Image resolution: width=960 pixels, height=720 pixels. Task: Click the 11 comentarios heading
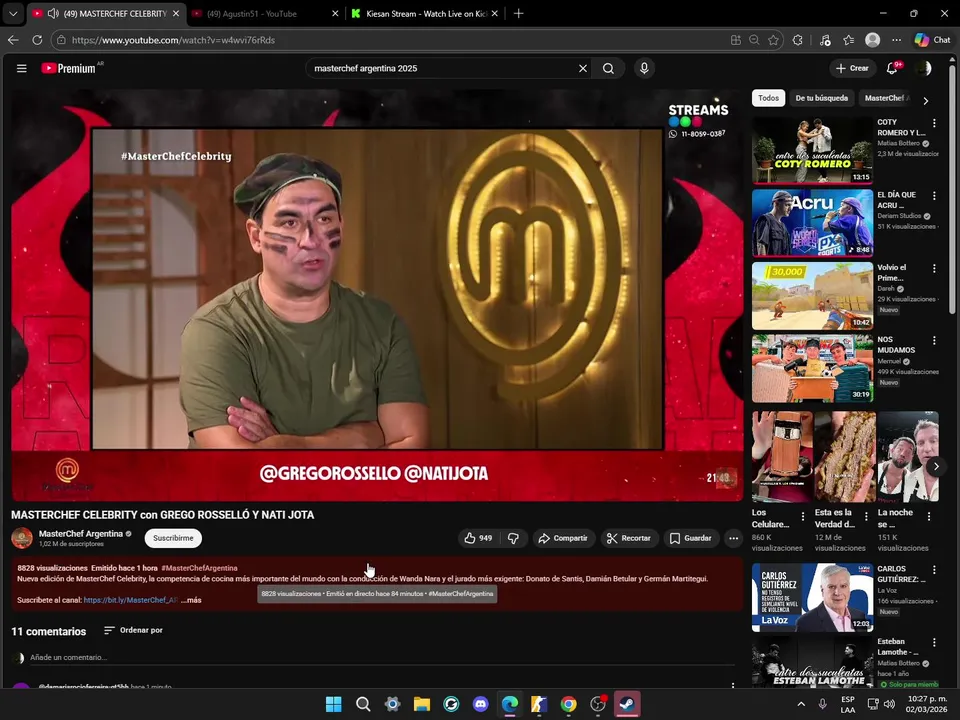(x=48, y=631)
